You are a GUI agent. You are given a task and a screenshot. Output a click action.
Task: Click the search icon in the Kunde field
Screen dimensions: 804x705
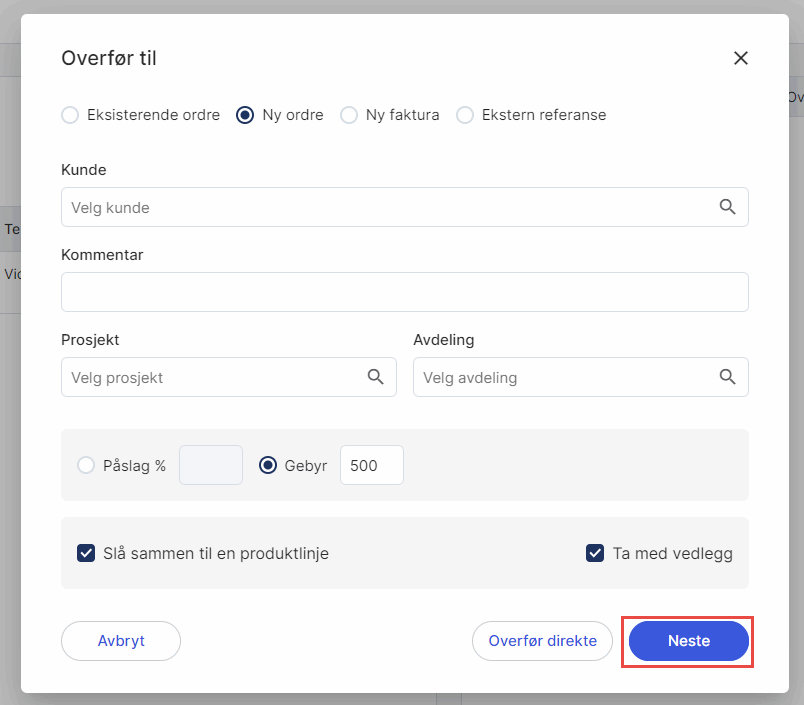(x=727, y=207)
